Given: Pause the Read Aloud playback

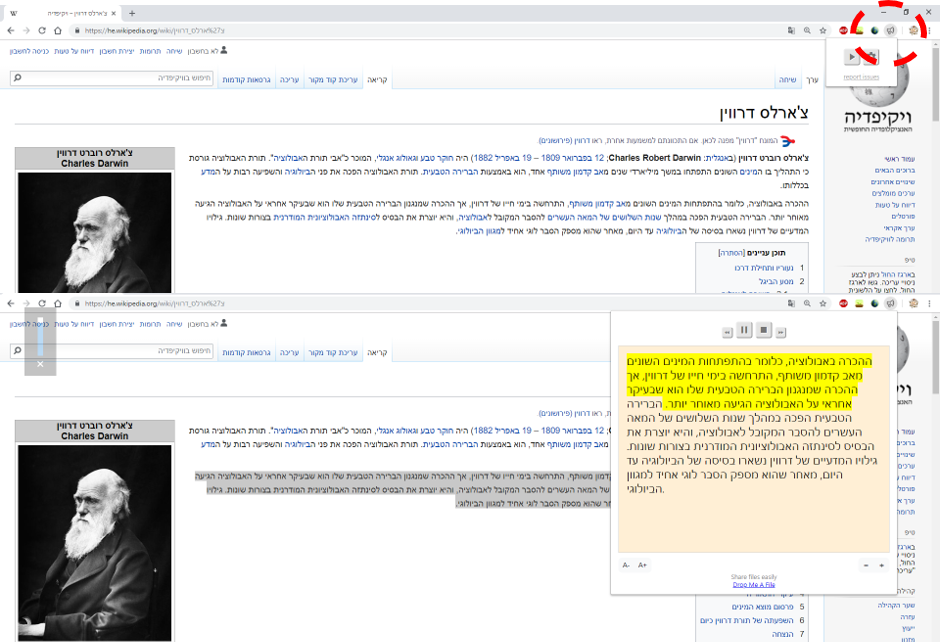Looking at the screenshot, I should click(744, 330).
